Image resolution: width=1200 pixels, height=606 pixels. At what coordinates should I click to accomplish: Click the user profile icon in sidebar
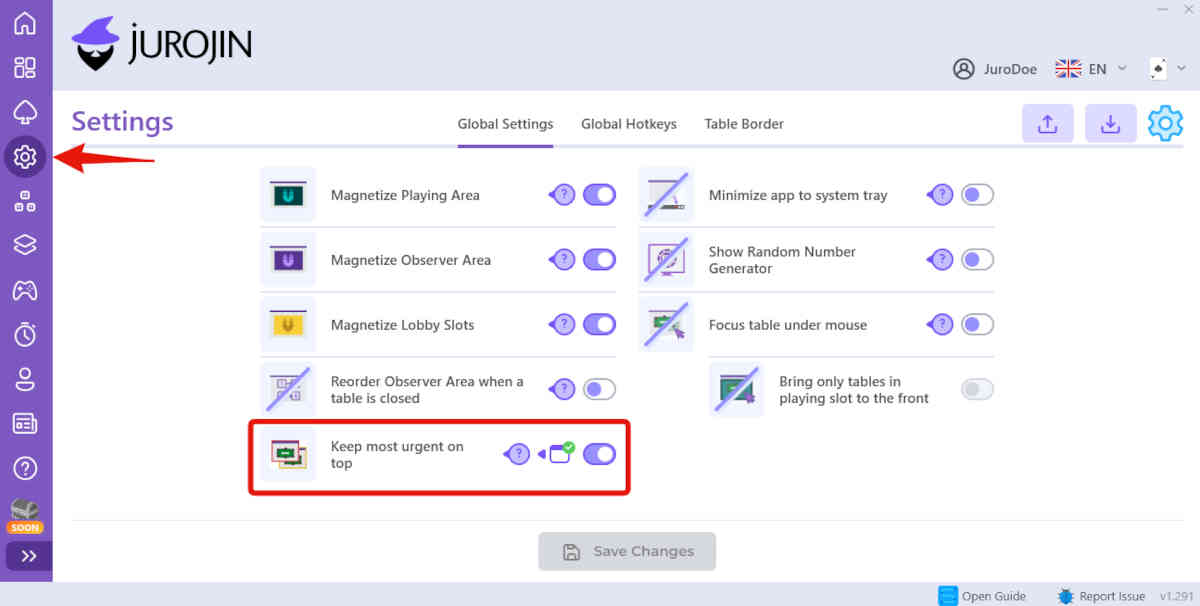point(25,379)
